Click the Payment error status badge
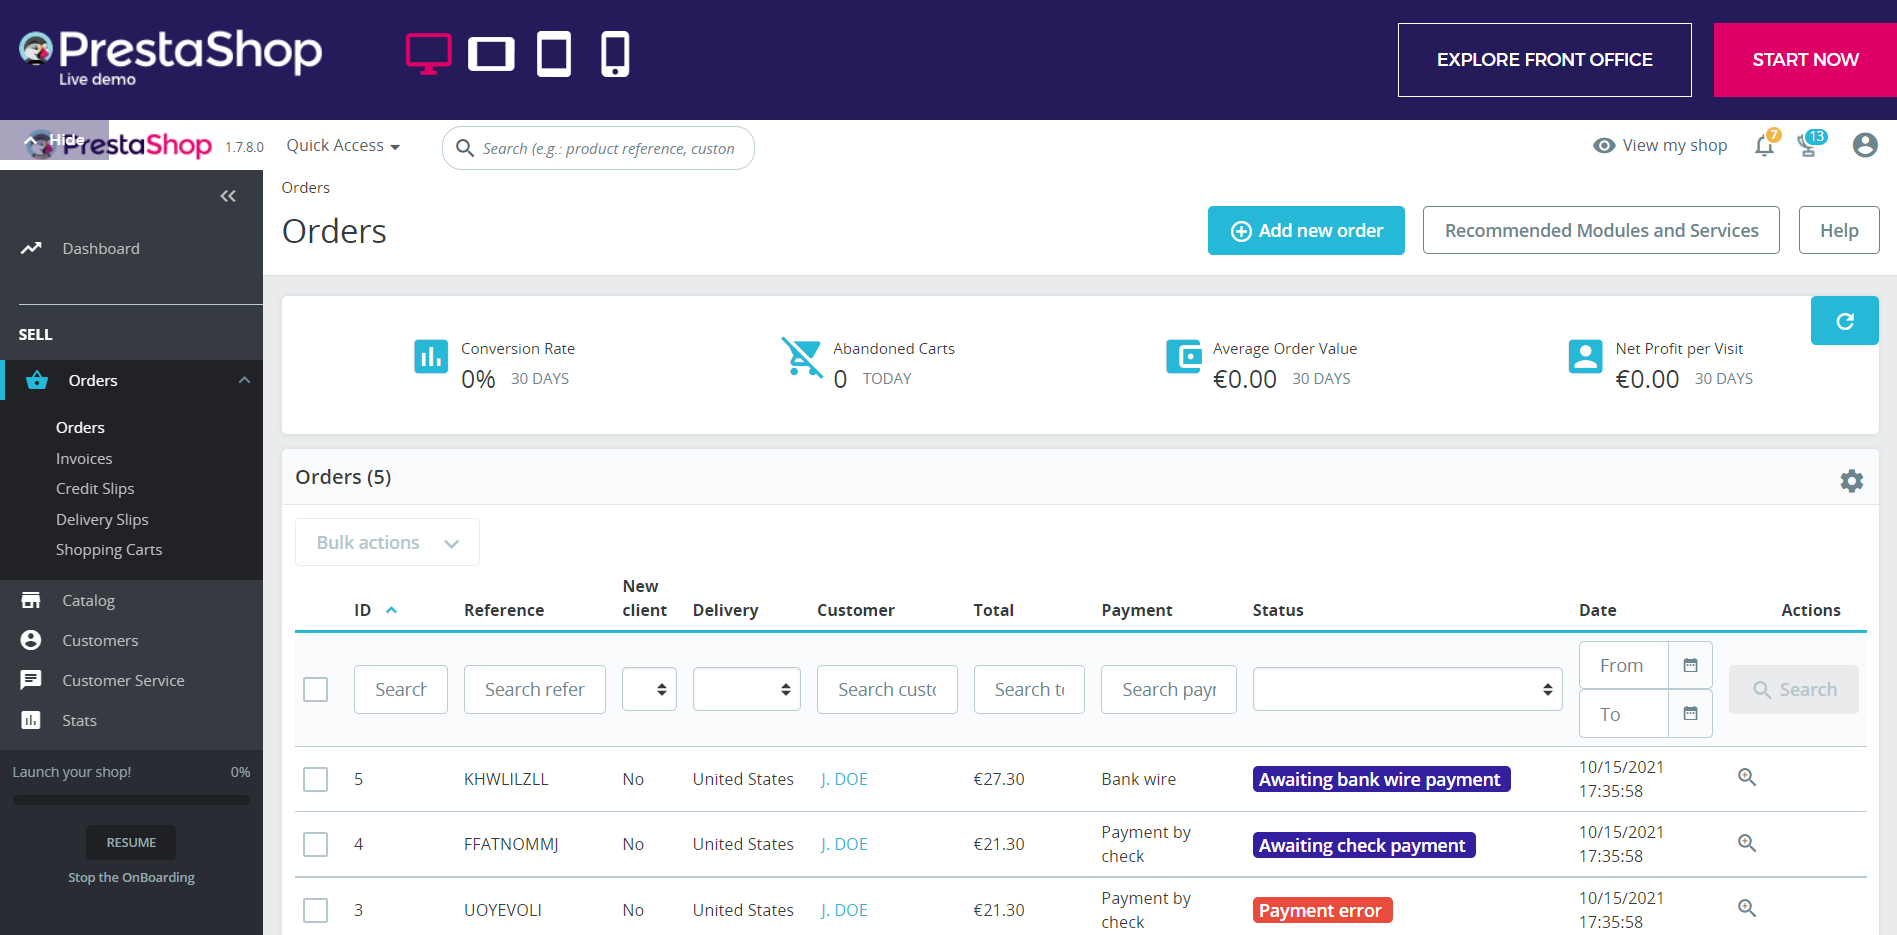The width and height of the screenshot is (1897, 935). [x=1322, y=910]
